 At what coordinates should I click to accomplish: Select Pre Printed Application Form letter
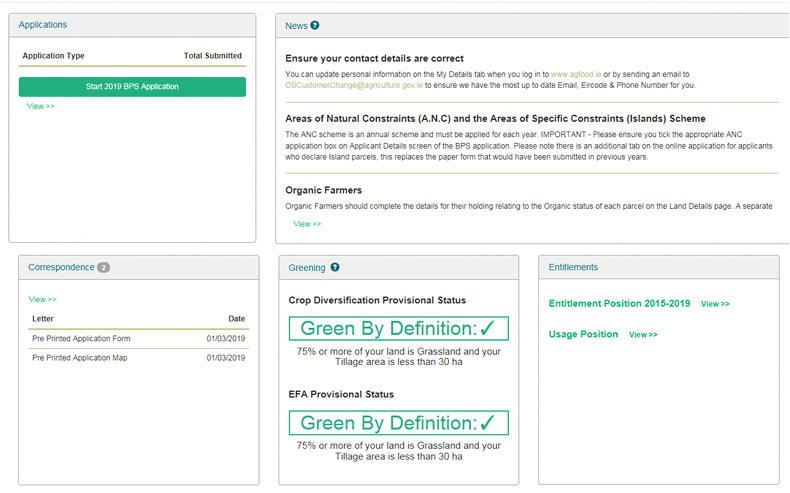pos(82,339)
